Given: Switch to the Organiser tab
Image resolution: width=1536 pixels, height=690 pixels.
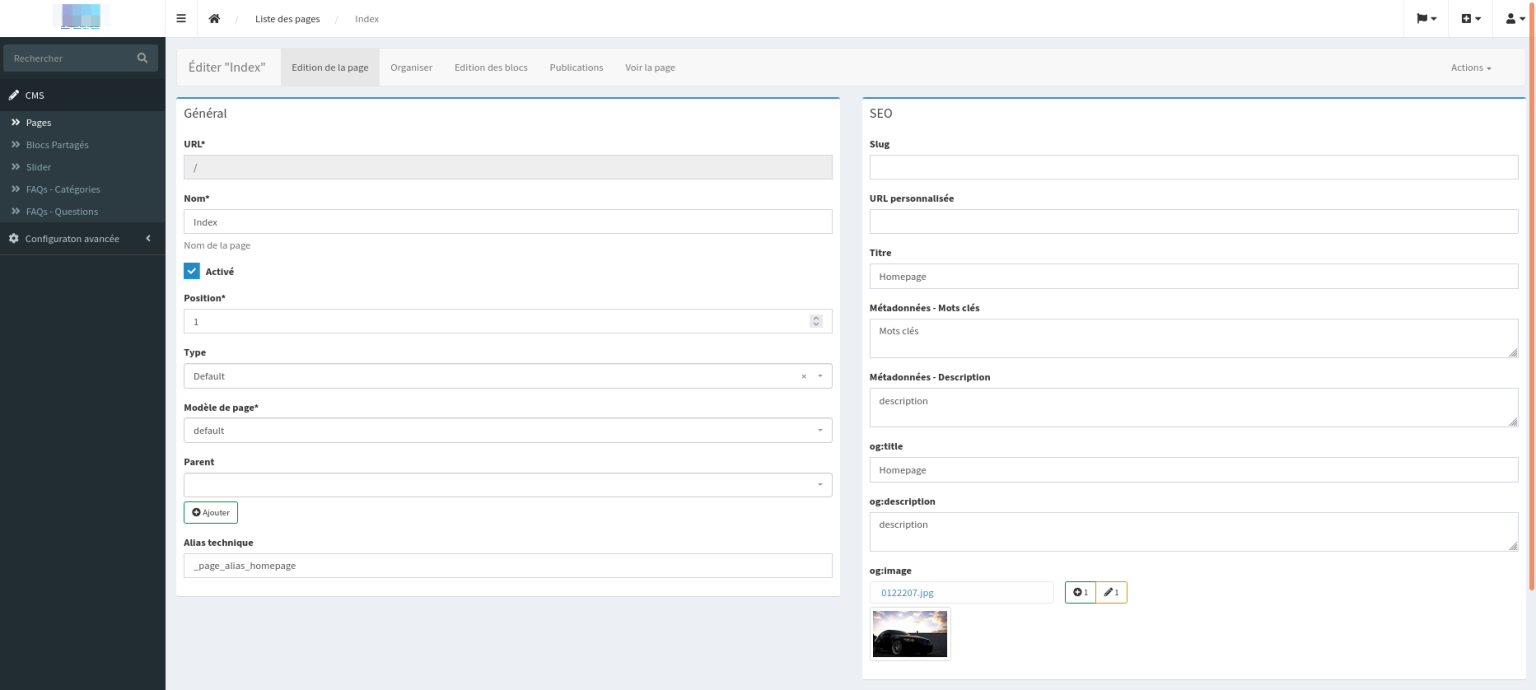Looking at the screenshot, I should pos(411,67).
